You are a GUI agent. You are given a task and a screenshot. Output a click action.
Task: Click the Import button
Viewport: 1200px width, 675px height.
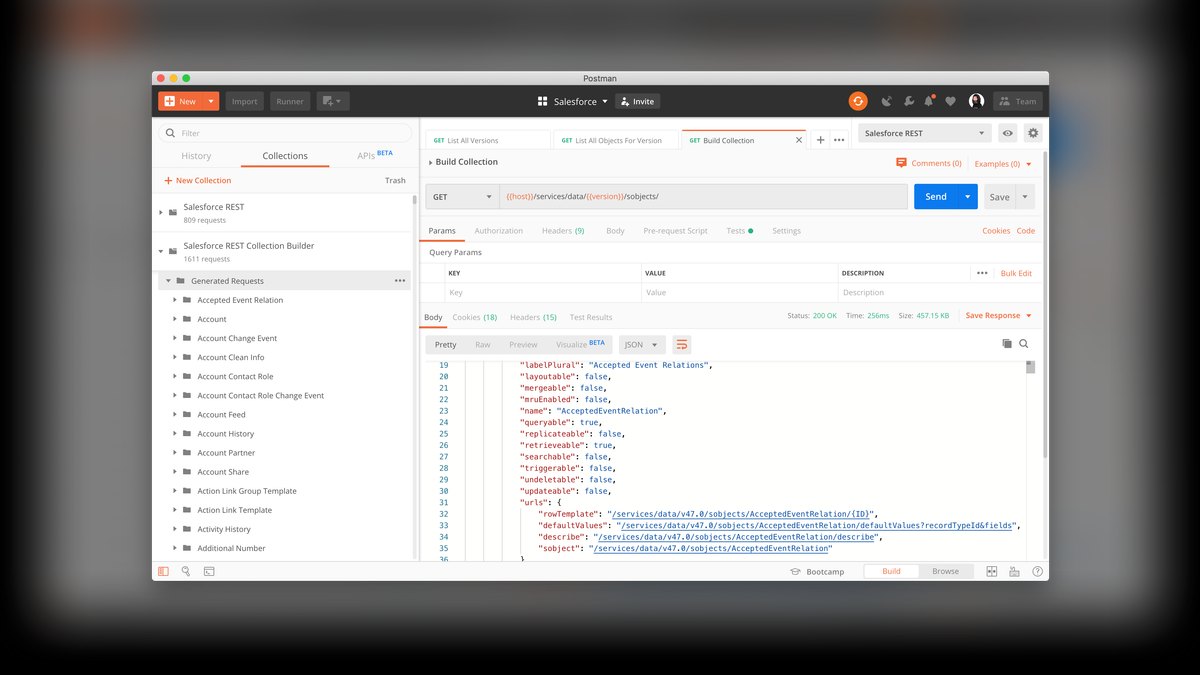(244, 101)
